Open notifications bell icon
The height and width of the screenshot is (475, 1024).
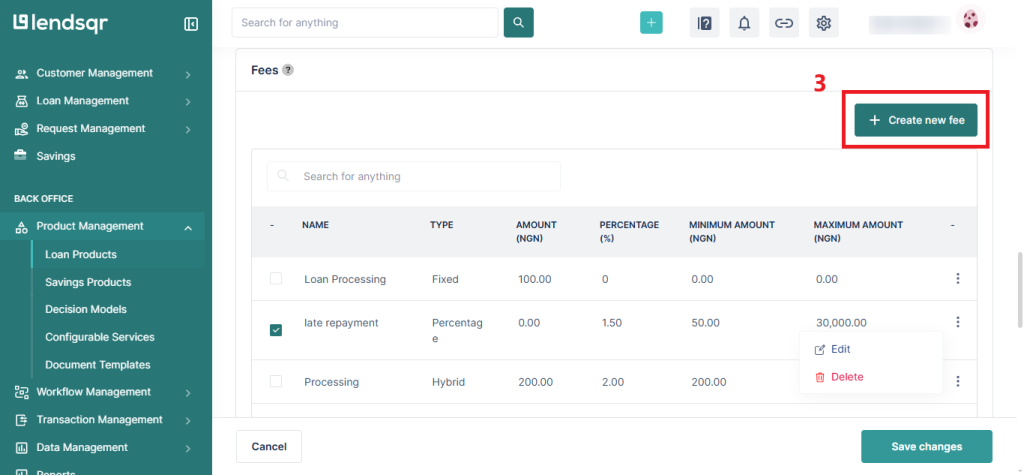pyautogui.click(x=744, y=23)
